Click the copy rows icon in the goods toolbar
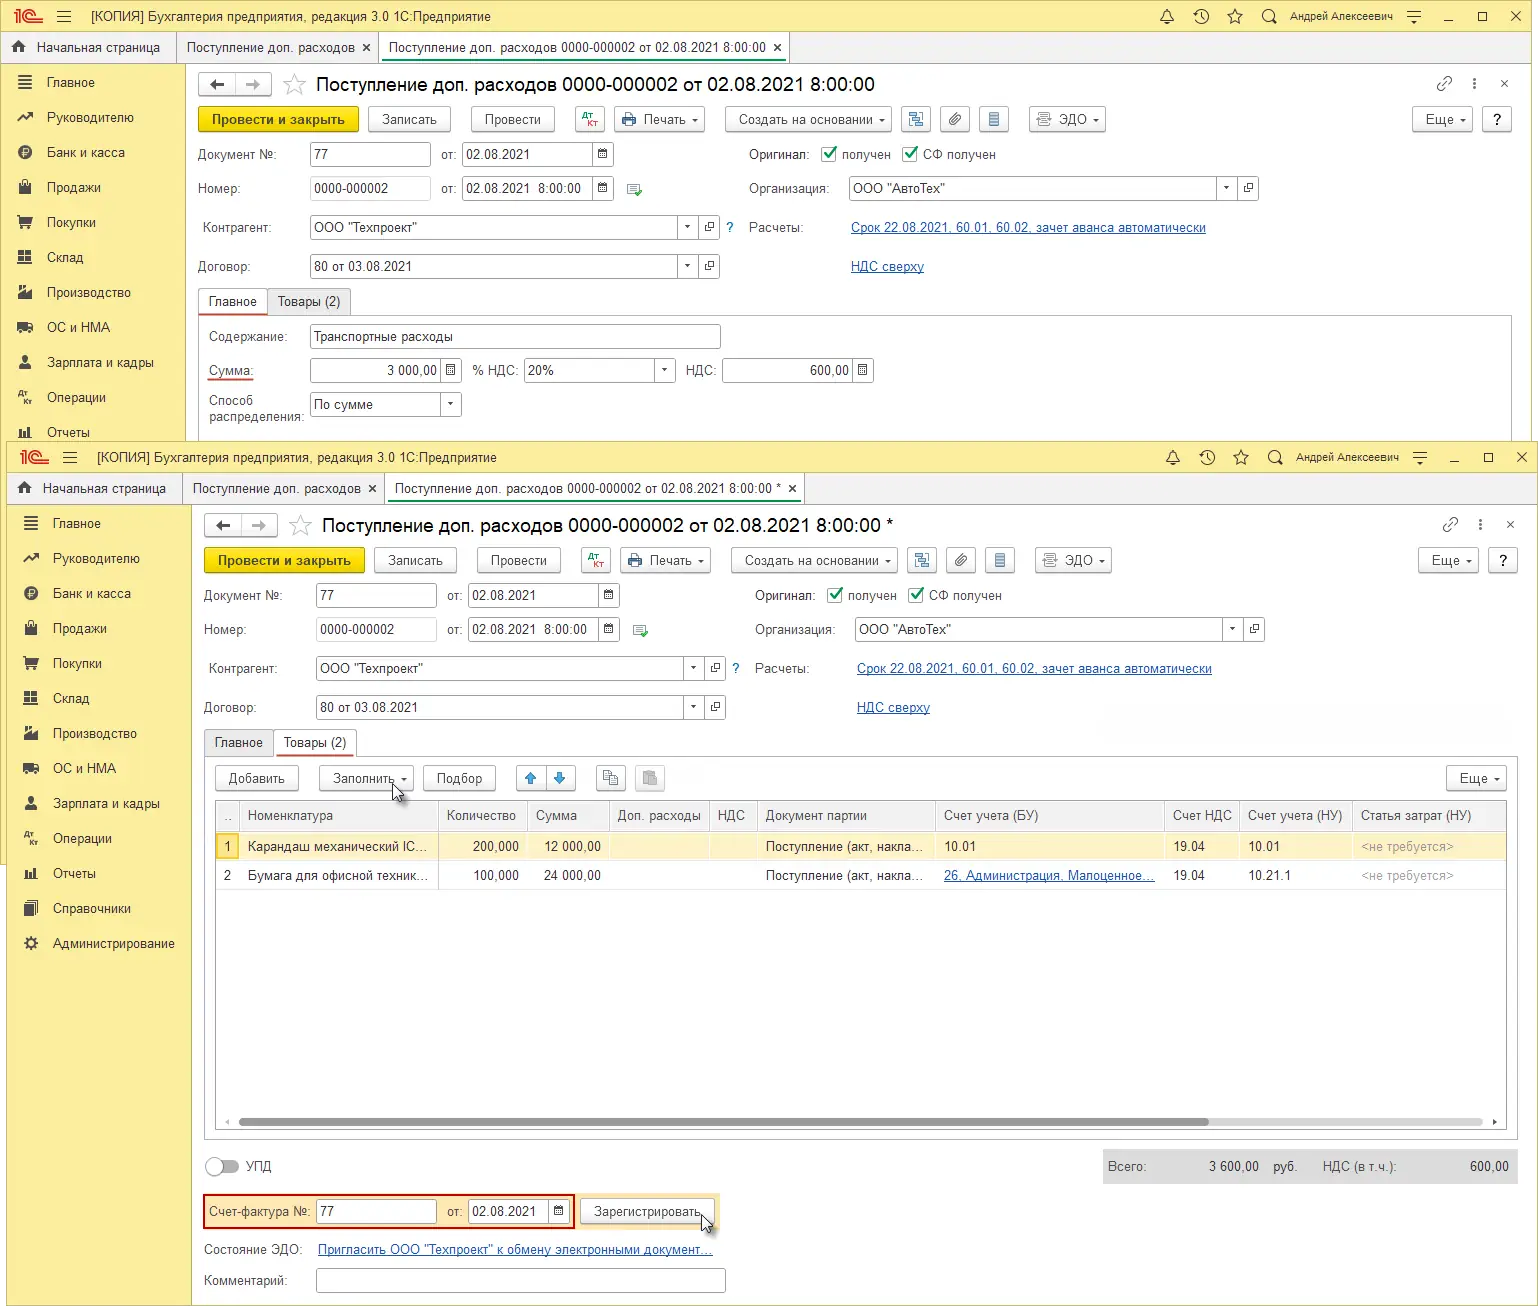The width and height of the screenshot is (1540, 1307). tap(610, 778)
